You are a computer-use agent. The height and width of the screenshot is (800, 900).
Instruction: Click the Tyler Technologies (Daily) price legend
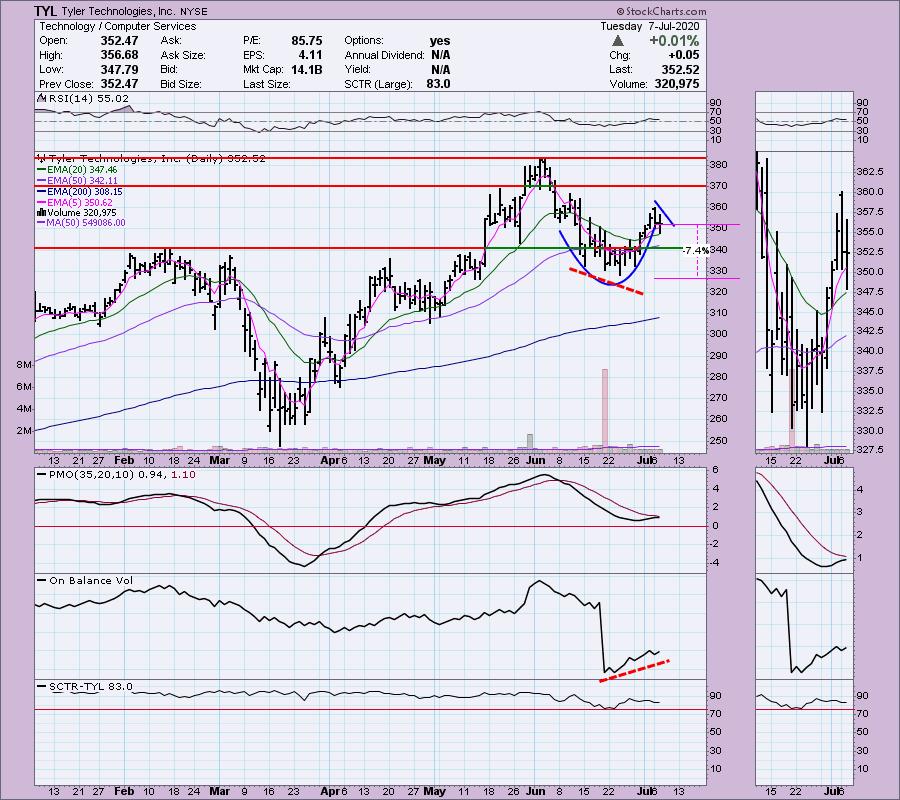pyautogui.click(x=152, y=158)
